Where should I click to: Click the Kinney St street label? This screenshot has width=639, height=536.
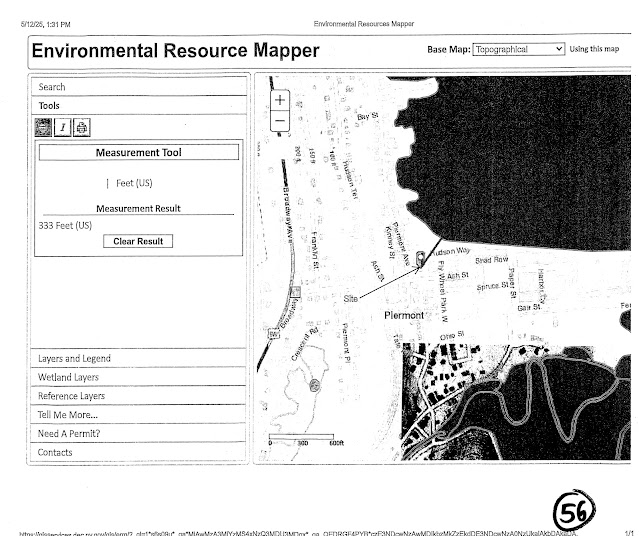390,243
